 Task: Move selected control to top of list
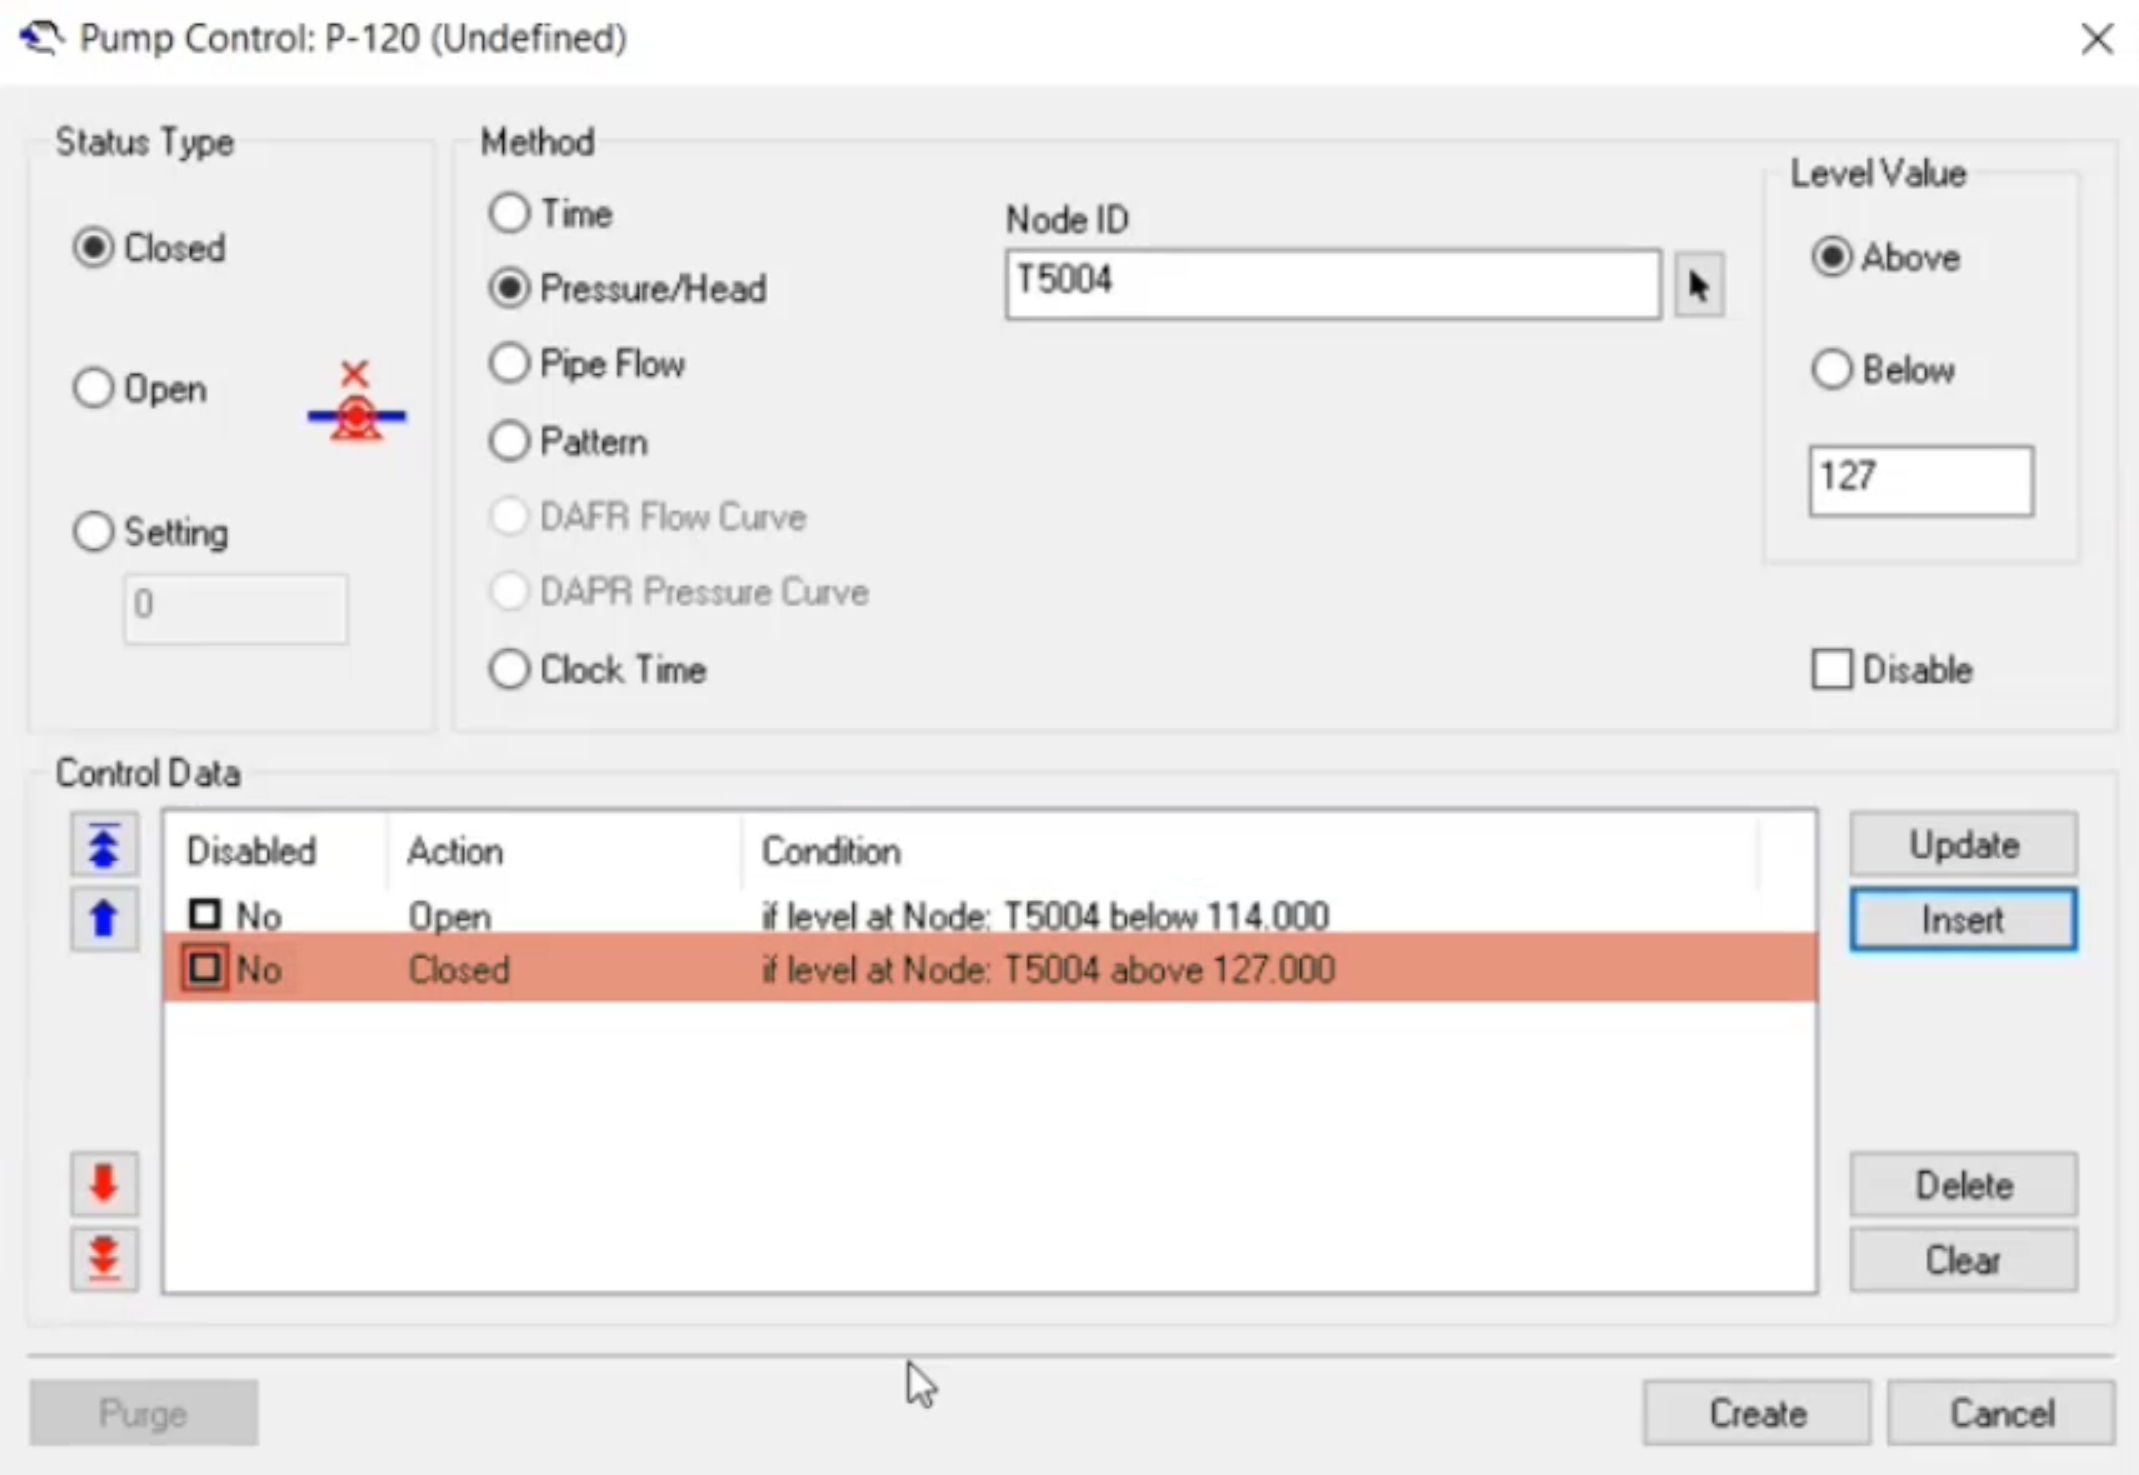[104, 846]
